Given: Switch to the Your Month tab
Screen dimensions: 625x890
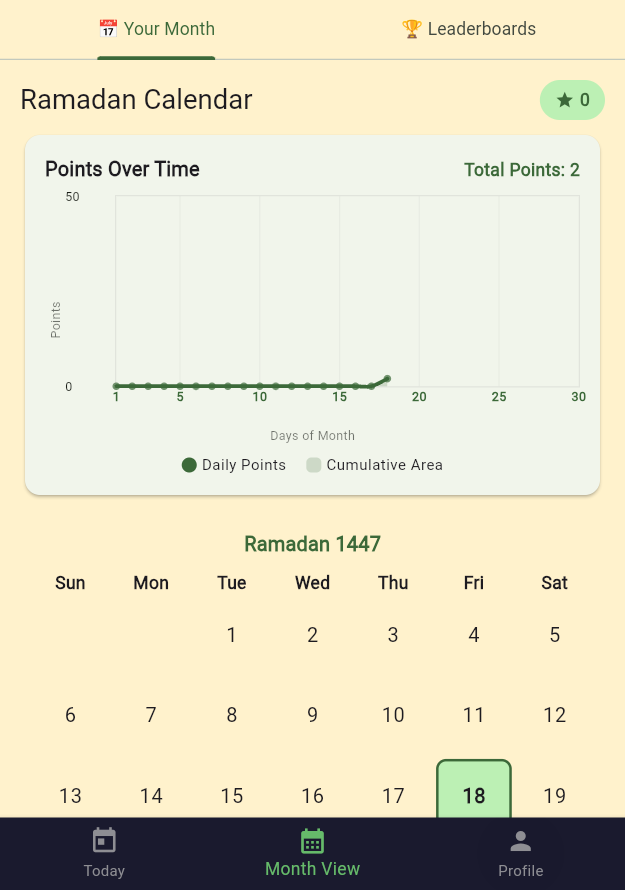Looking at the screenshot, I should coord(156,28).
